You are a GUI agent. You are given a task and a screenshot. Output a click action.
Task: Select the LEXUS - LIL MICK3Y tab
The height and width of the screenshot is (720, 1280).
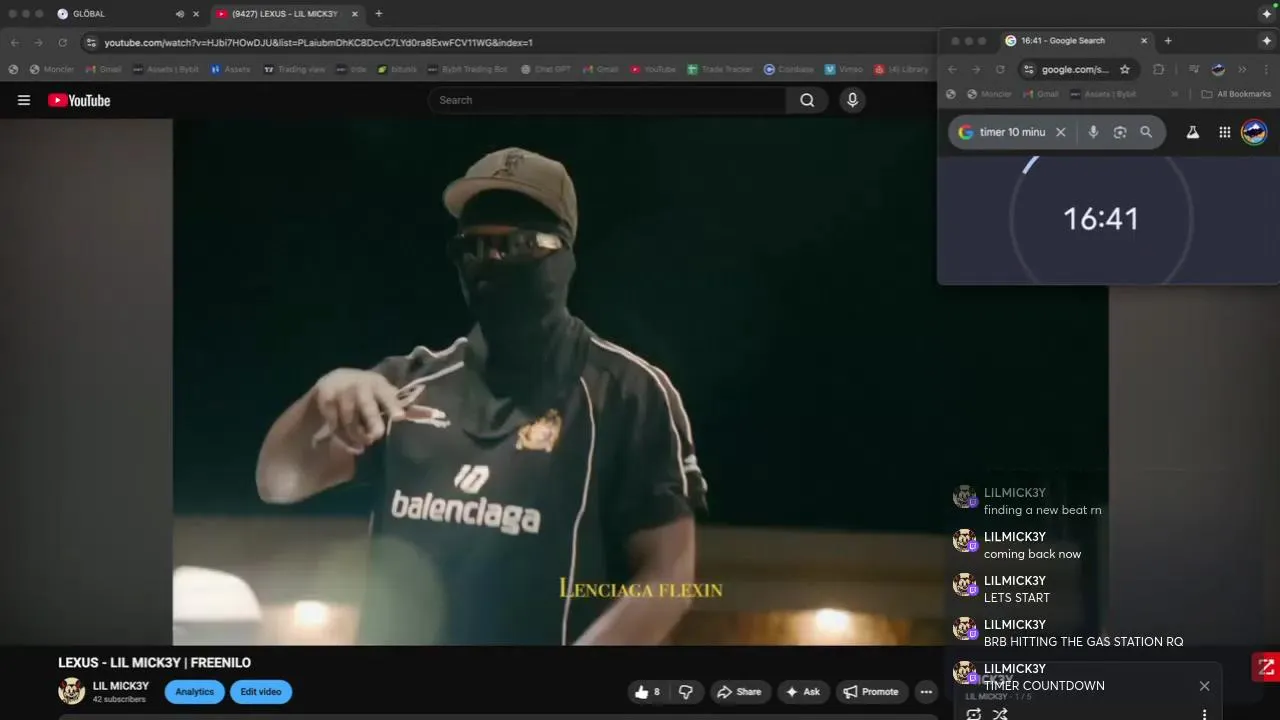click(x=285, y=14)
